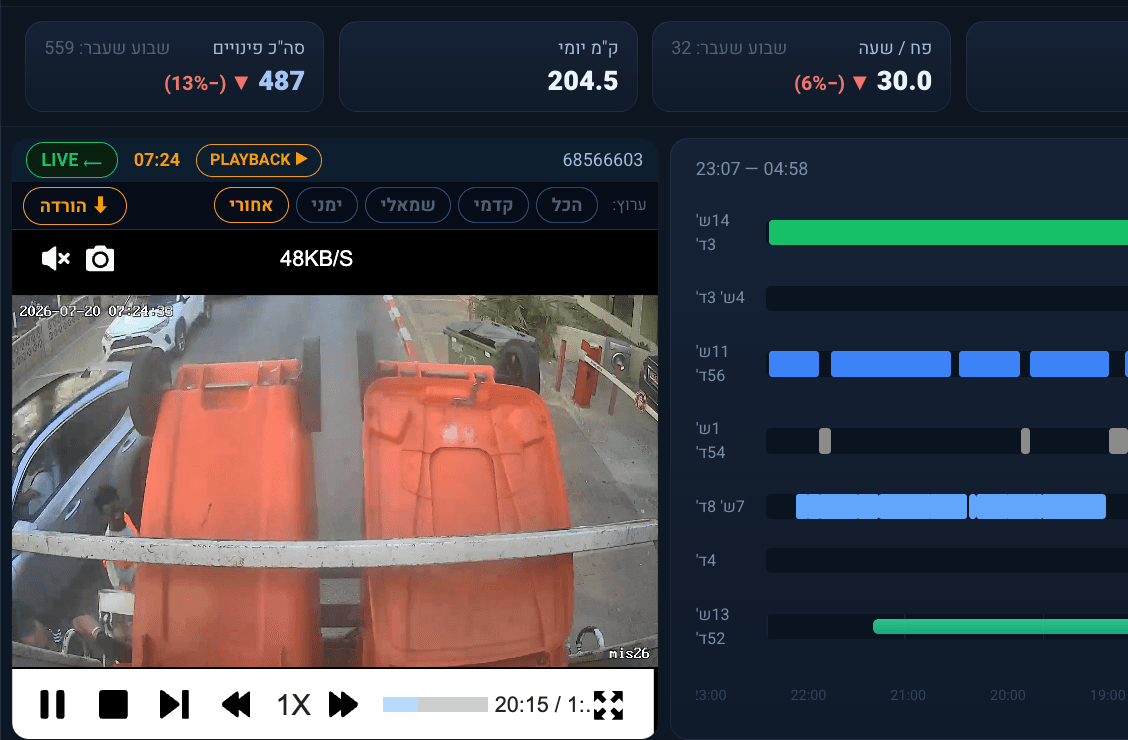Screen dimensions: 1128x740
Task: Click the vehicle ID 68566603
Action: 603,160
